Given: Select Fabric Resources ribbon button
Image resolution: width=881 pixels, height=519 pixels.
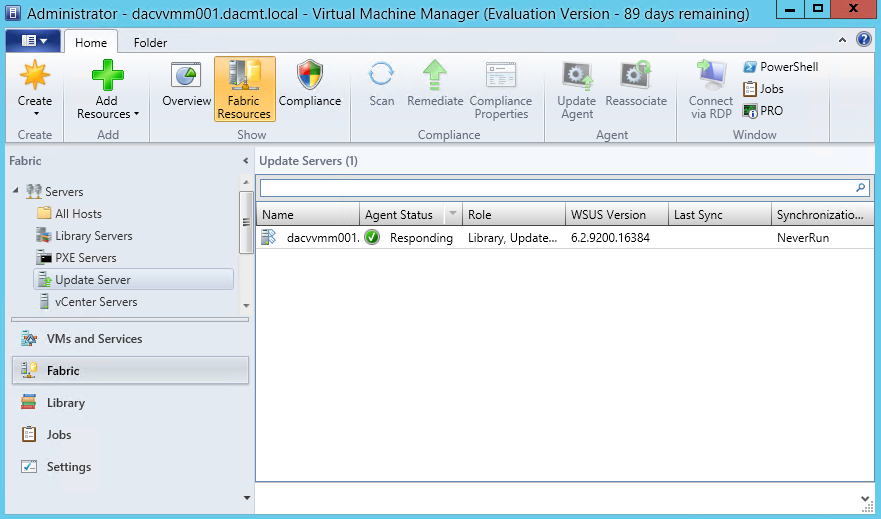Looking at the screenshot, I should click(x=244, y=89).
